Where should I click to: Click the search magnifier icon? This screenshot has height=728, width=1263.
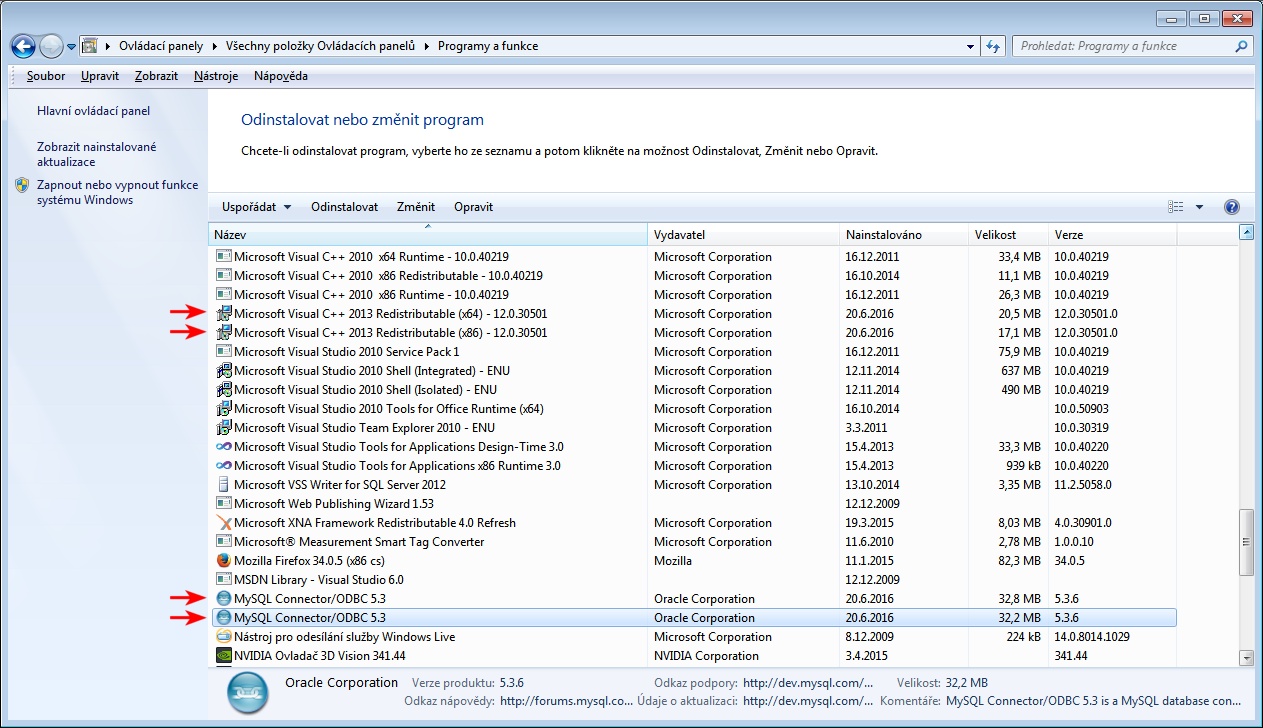point(1241,46)
